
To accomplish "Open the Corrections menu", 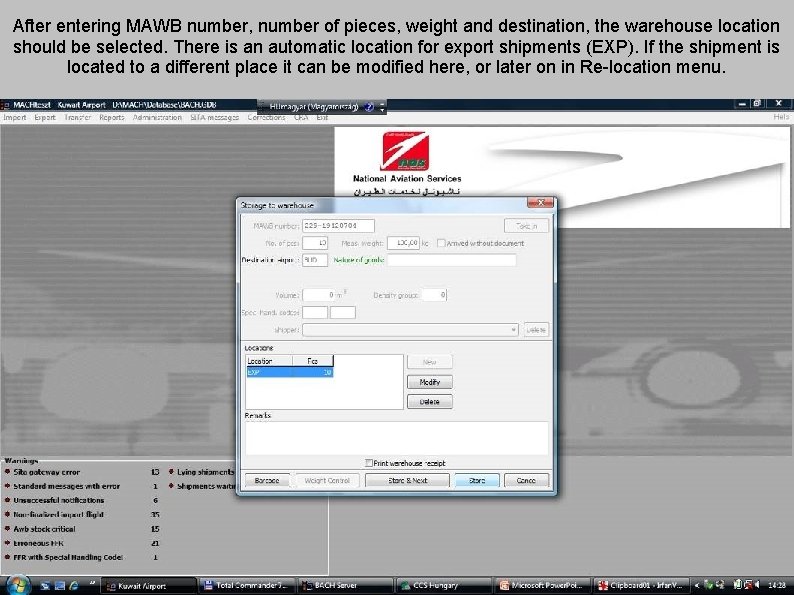I will pyautogui.click(x=266, y=117).
